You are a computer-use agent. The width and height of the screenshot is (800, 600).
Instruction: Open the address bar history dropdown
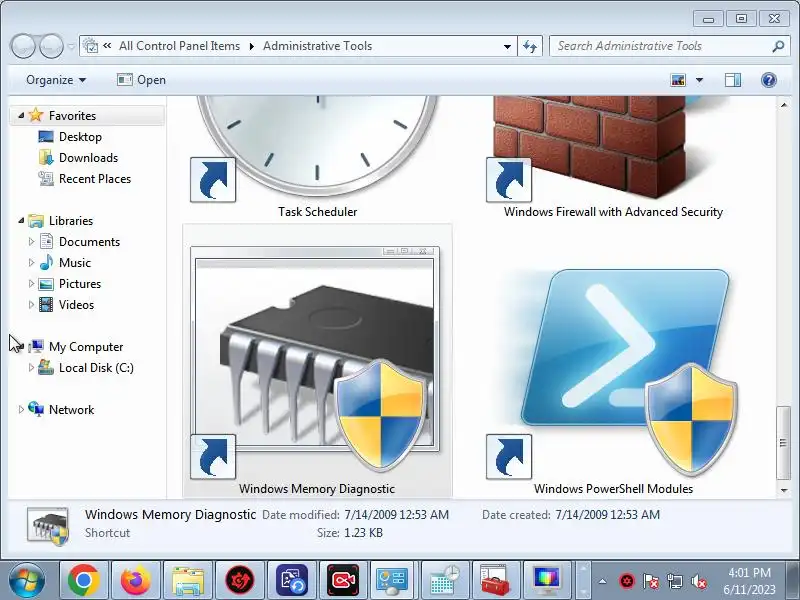pyautogui.click(x=507, y=46)
